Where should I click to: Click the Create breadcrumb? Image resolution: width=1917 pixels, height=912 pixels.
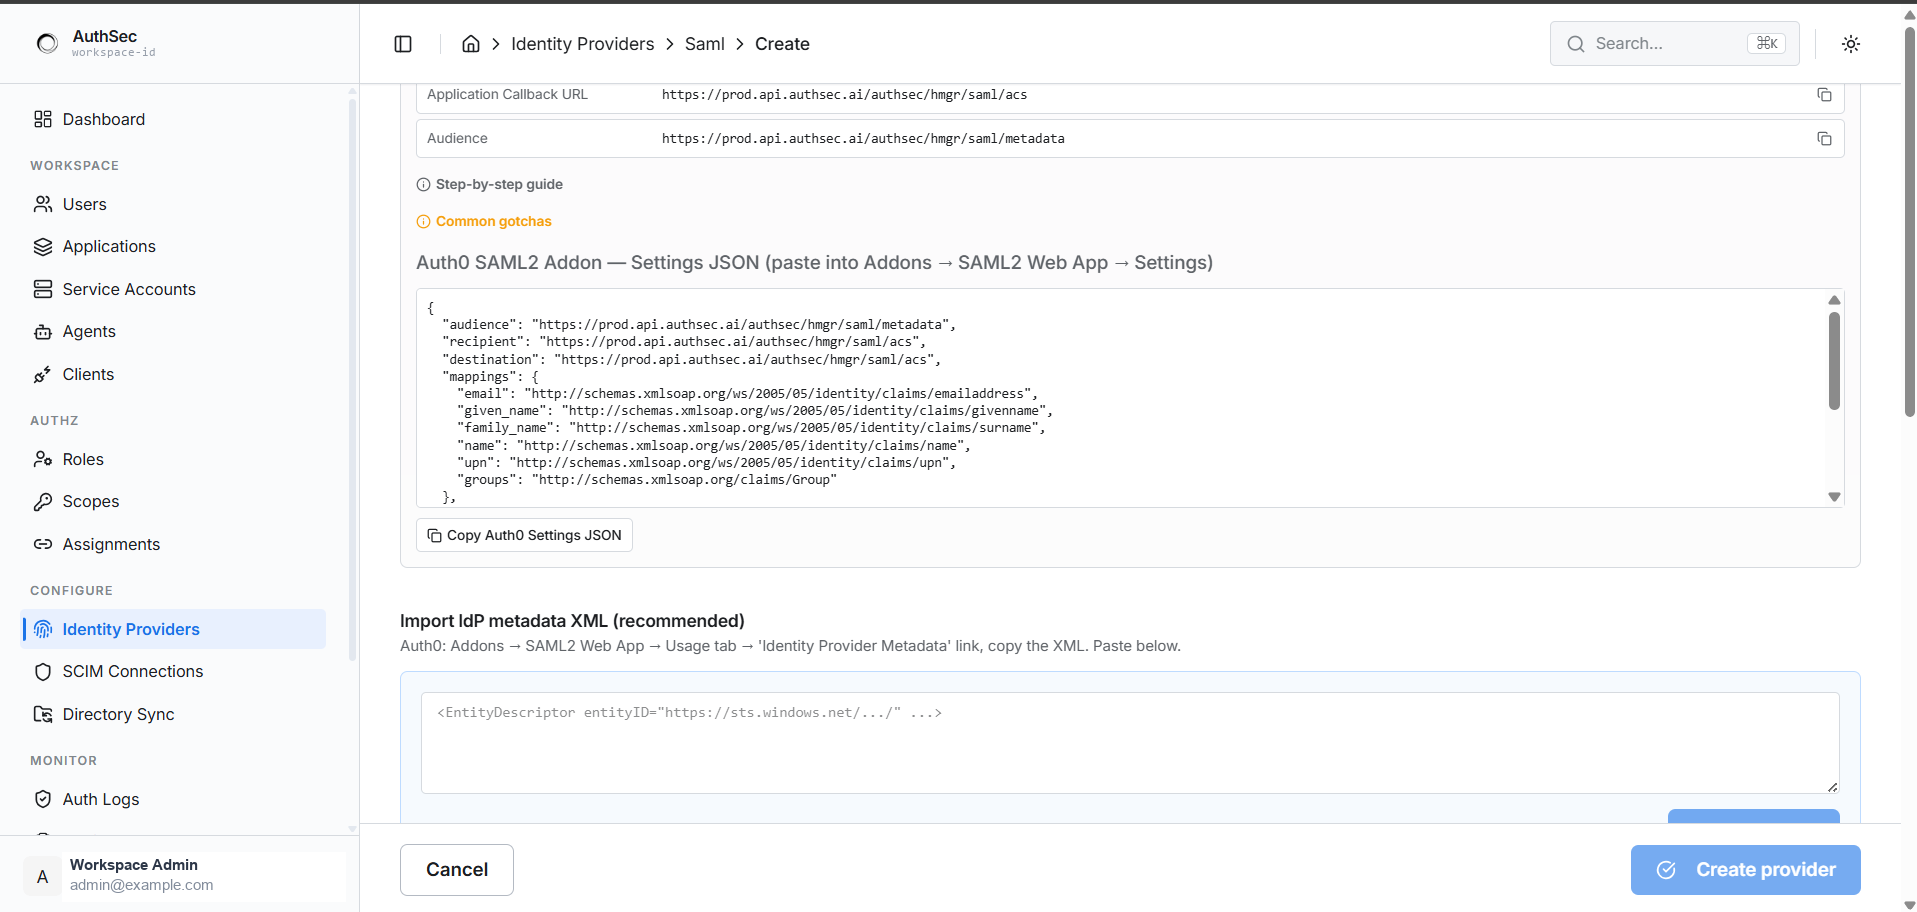tap(782, 44)
